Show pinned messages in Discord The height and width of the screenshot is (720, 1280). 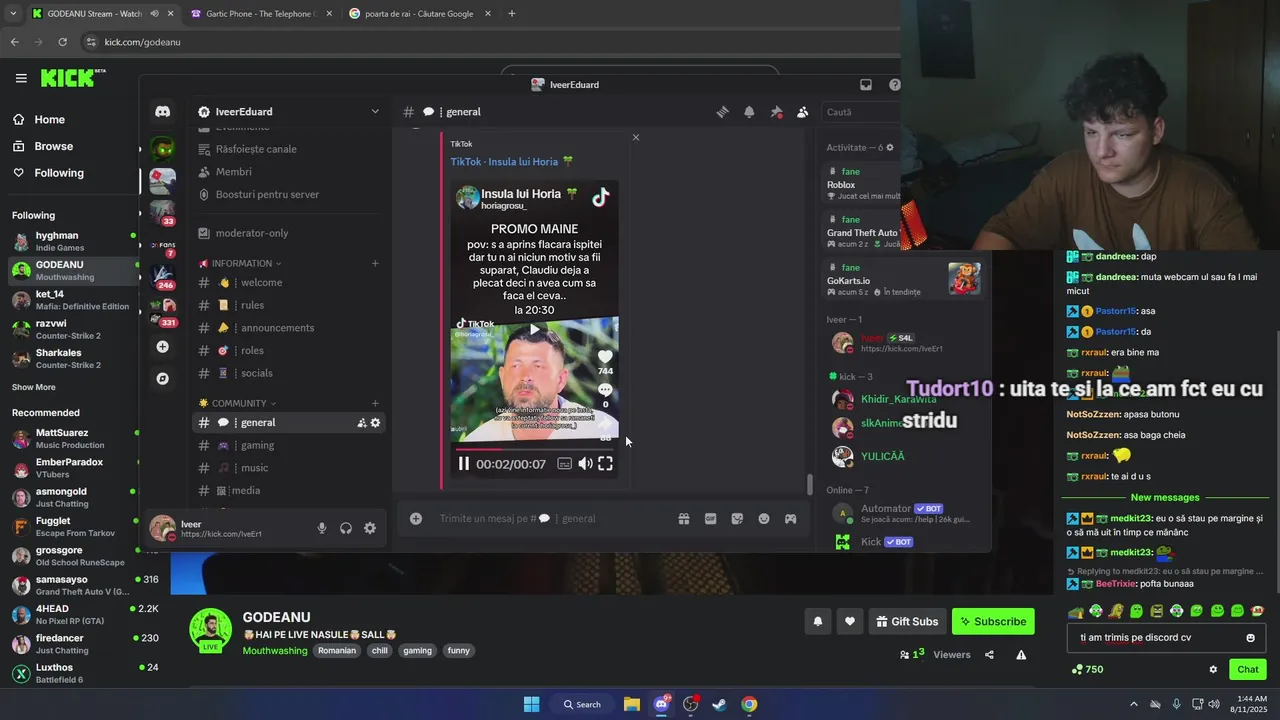pos(776,112)
